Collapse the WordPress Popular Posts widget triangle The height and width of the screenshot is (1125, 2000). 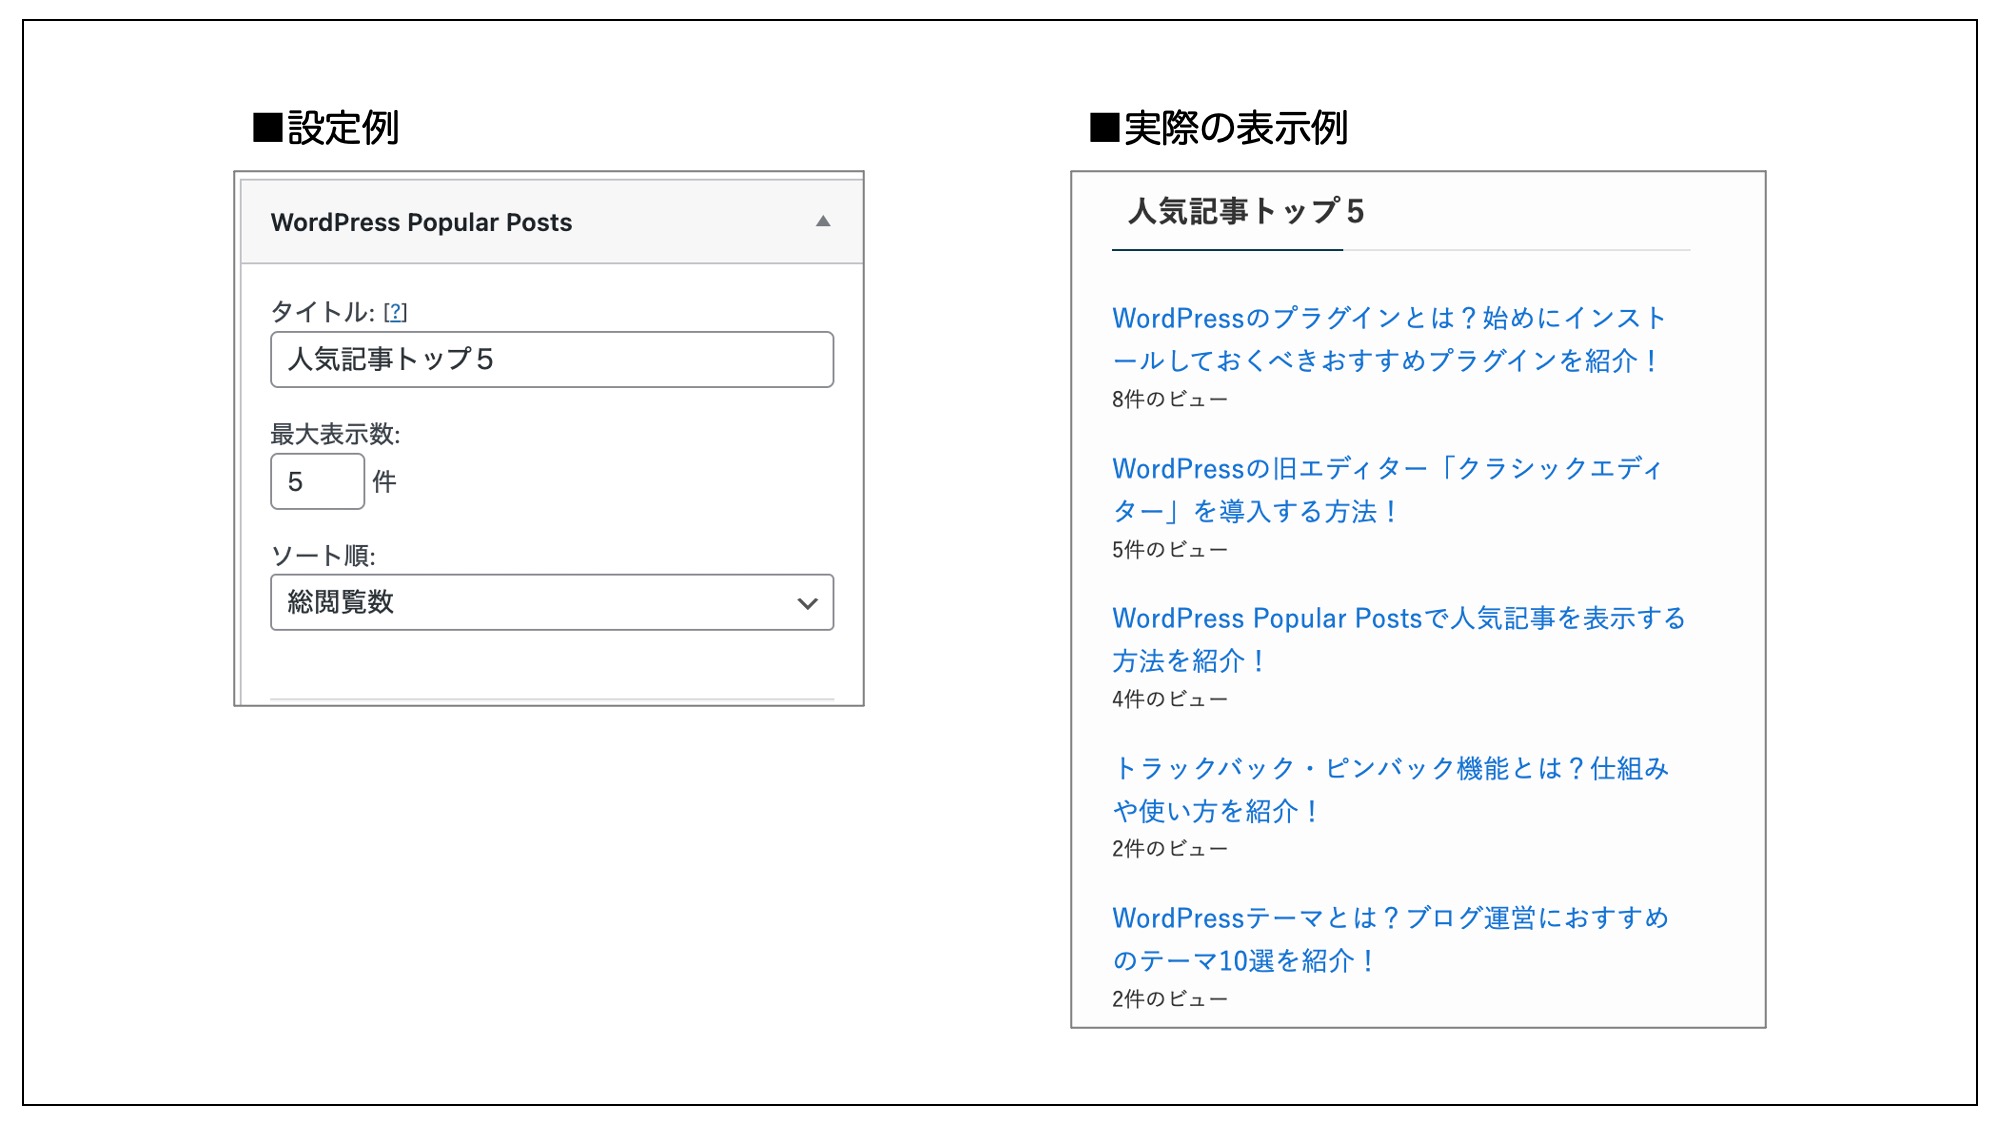tap(823, 221)
